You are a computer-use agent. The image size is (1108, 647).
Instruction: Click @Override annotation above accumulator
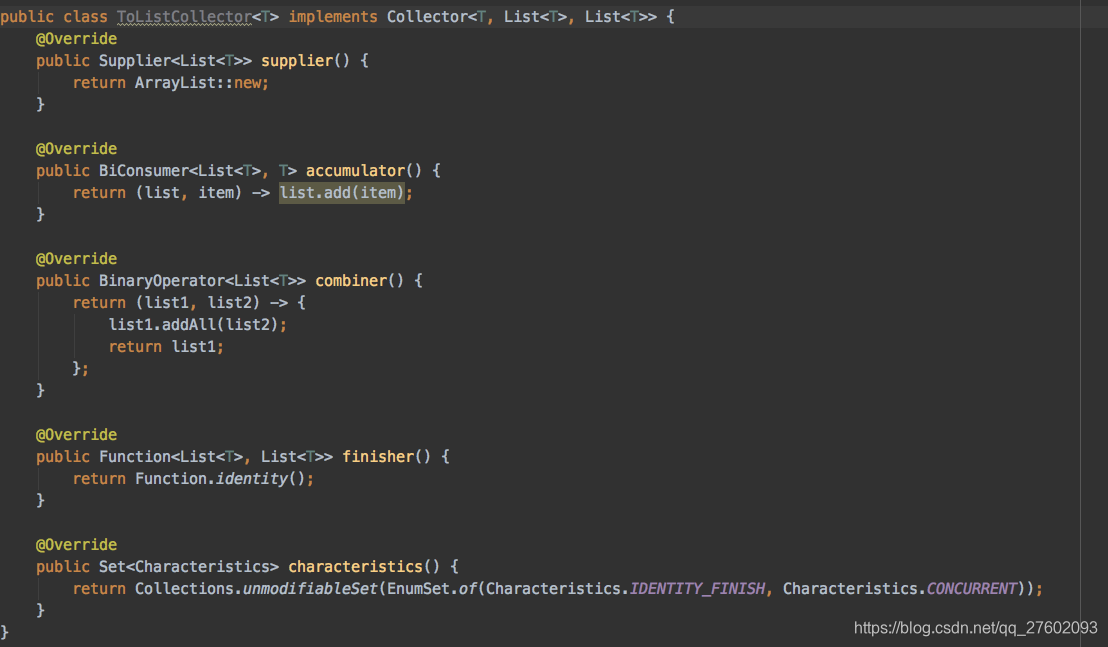pyautogui.click(x=76, y=148)
